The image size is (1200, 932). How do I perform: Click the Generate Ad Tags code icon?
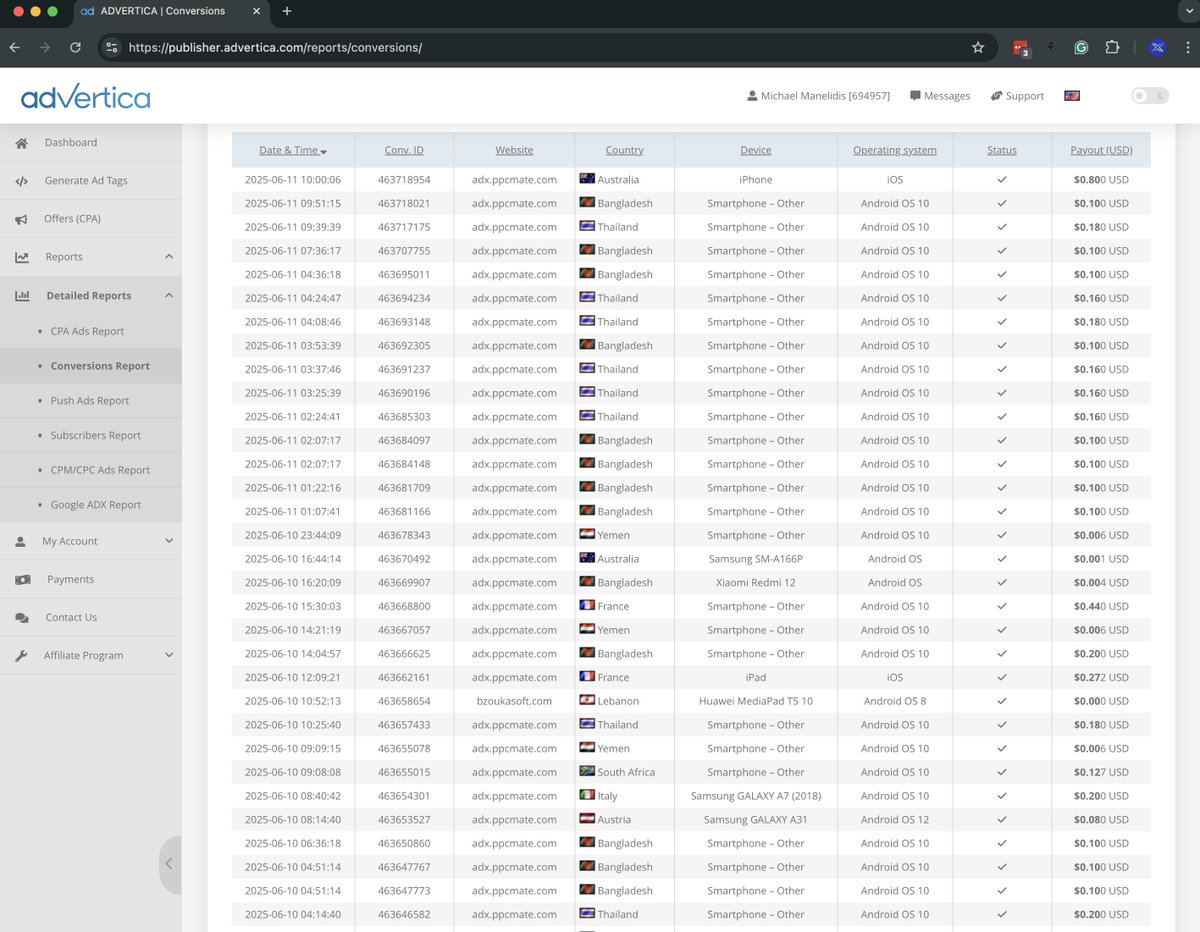tap(22, 181)
